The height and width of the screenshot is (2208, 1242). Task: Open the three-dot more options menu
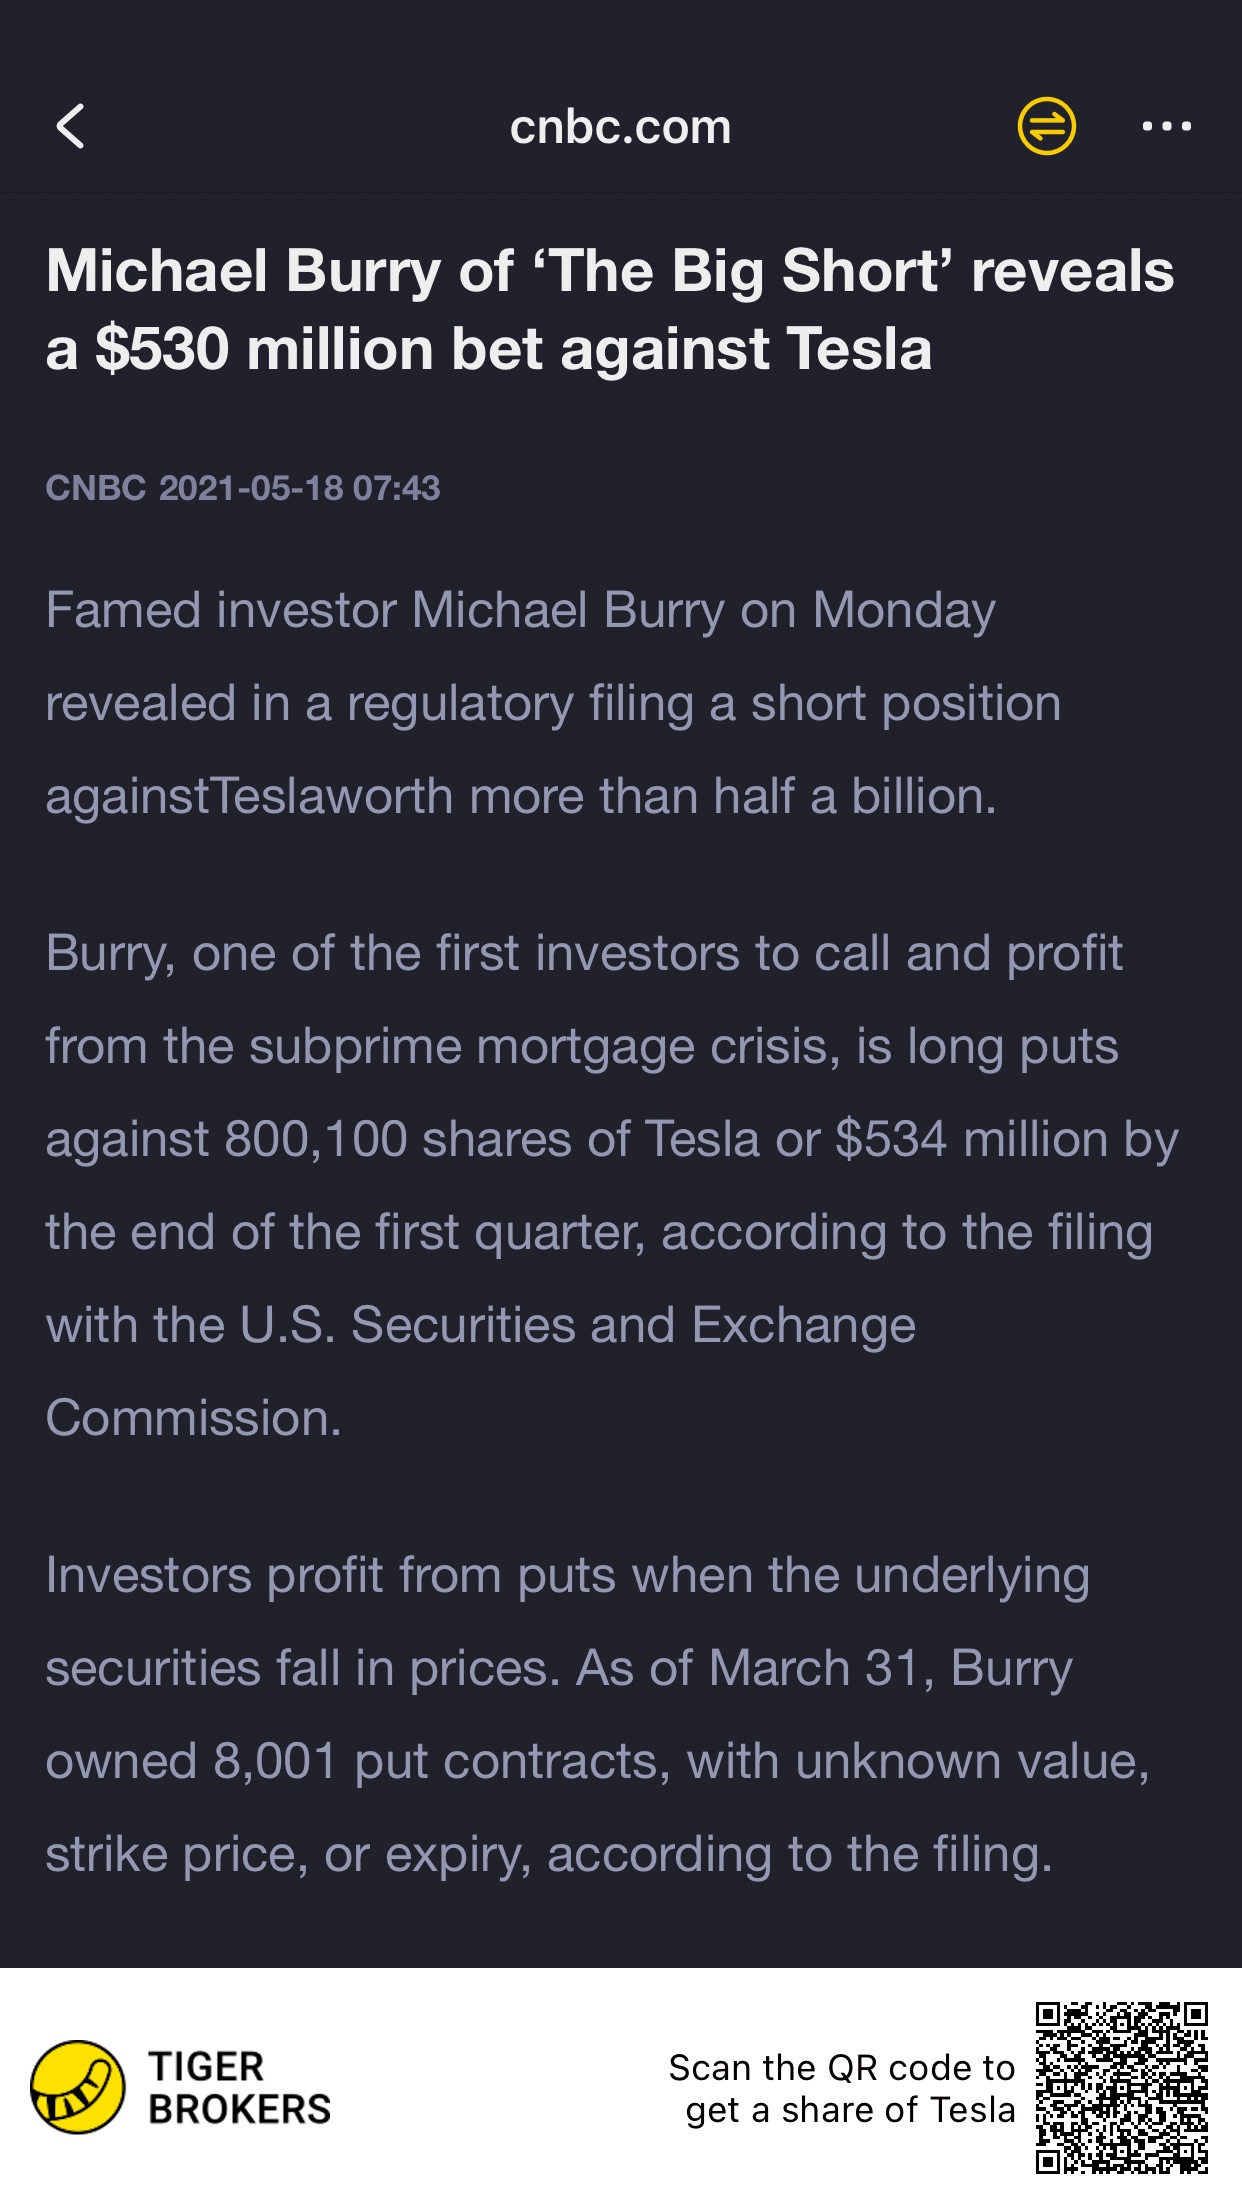click(1166, 126)
